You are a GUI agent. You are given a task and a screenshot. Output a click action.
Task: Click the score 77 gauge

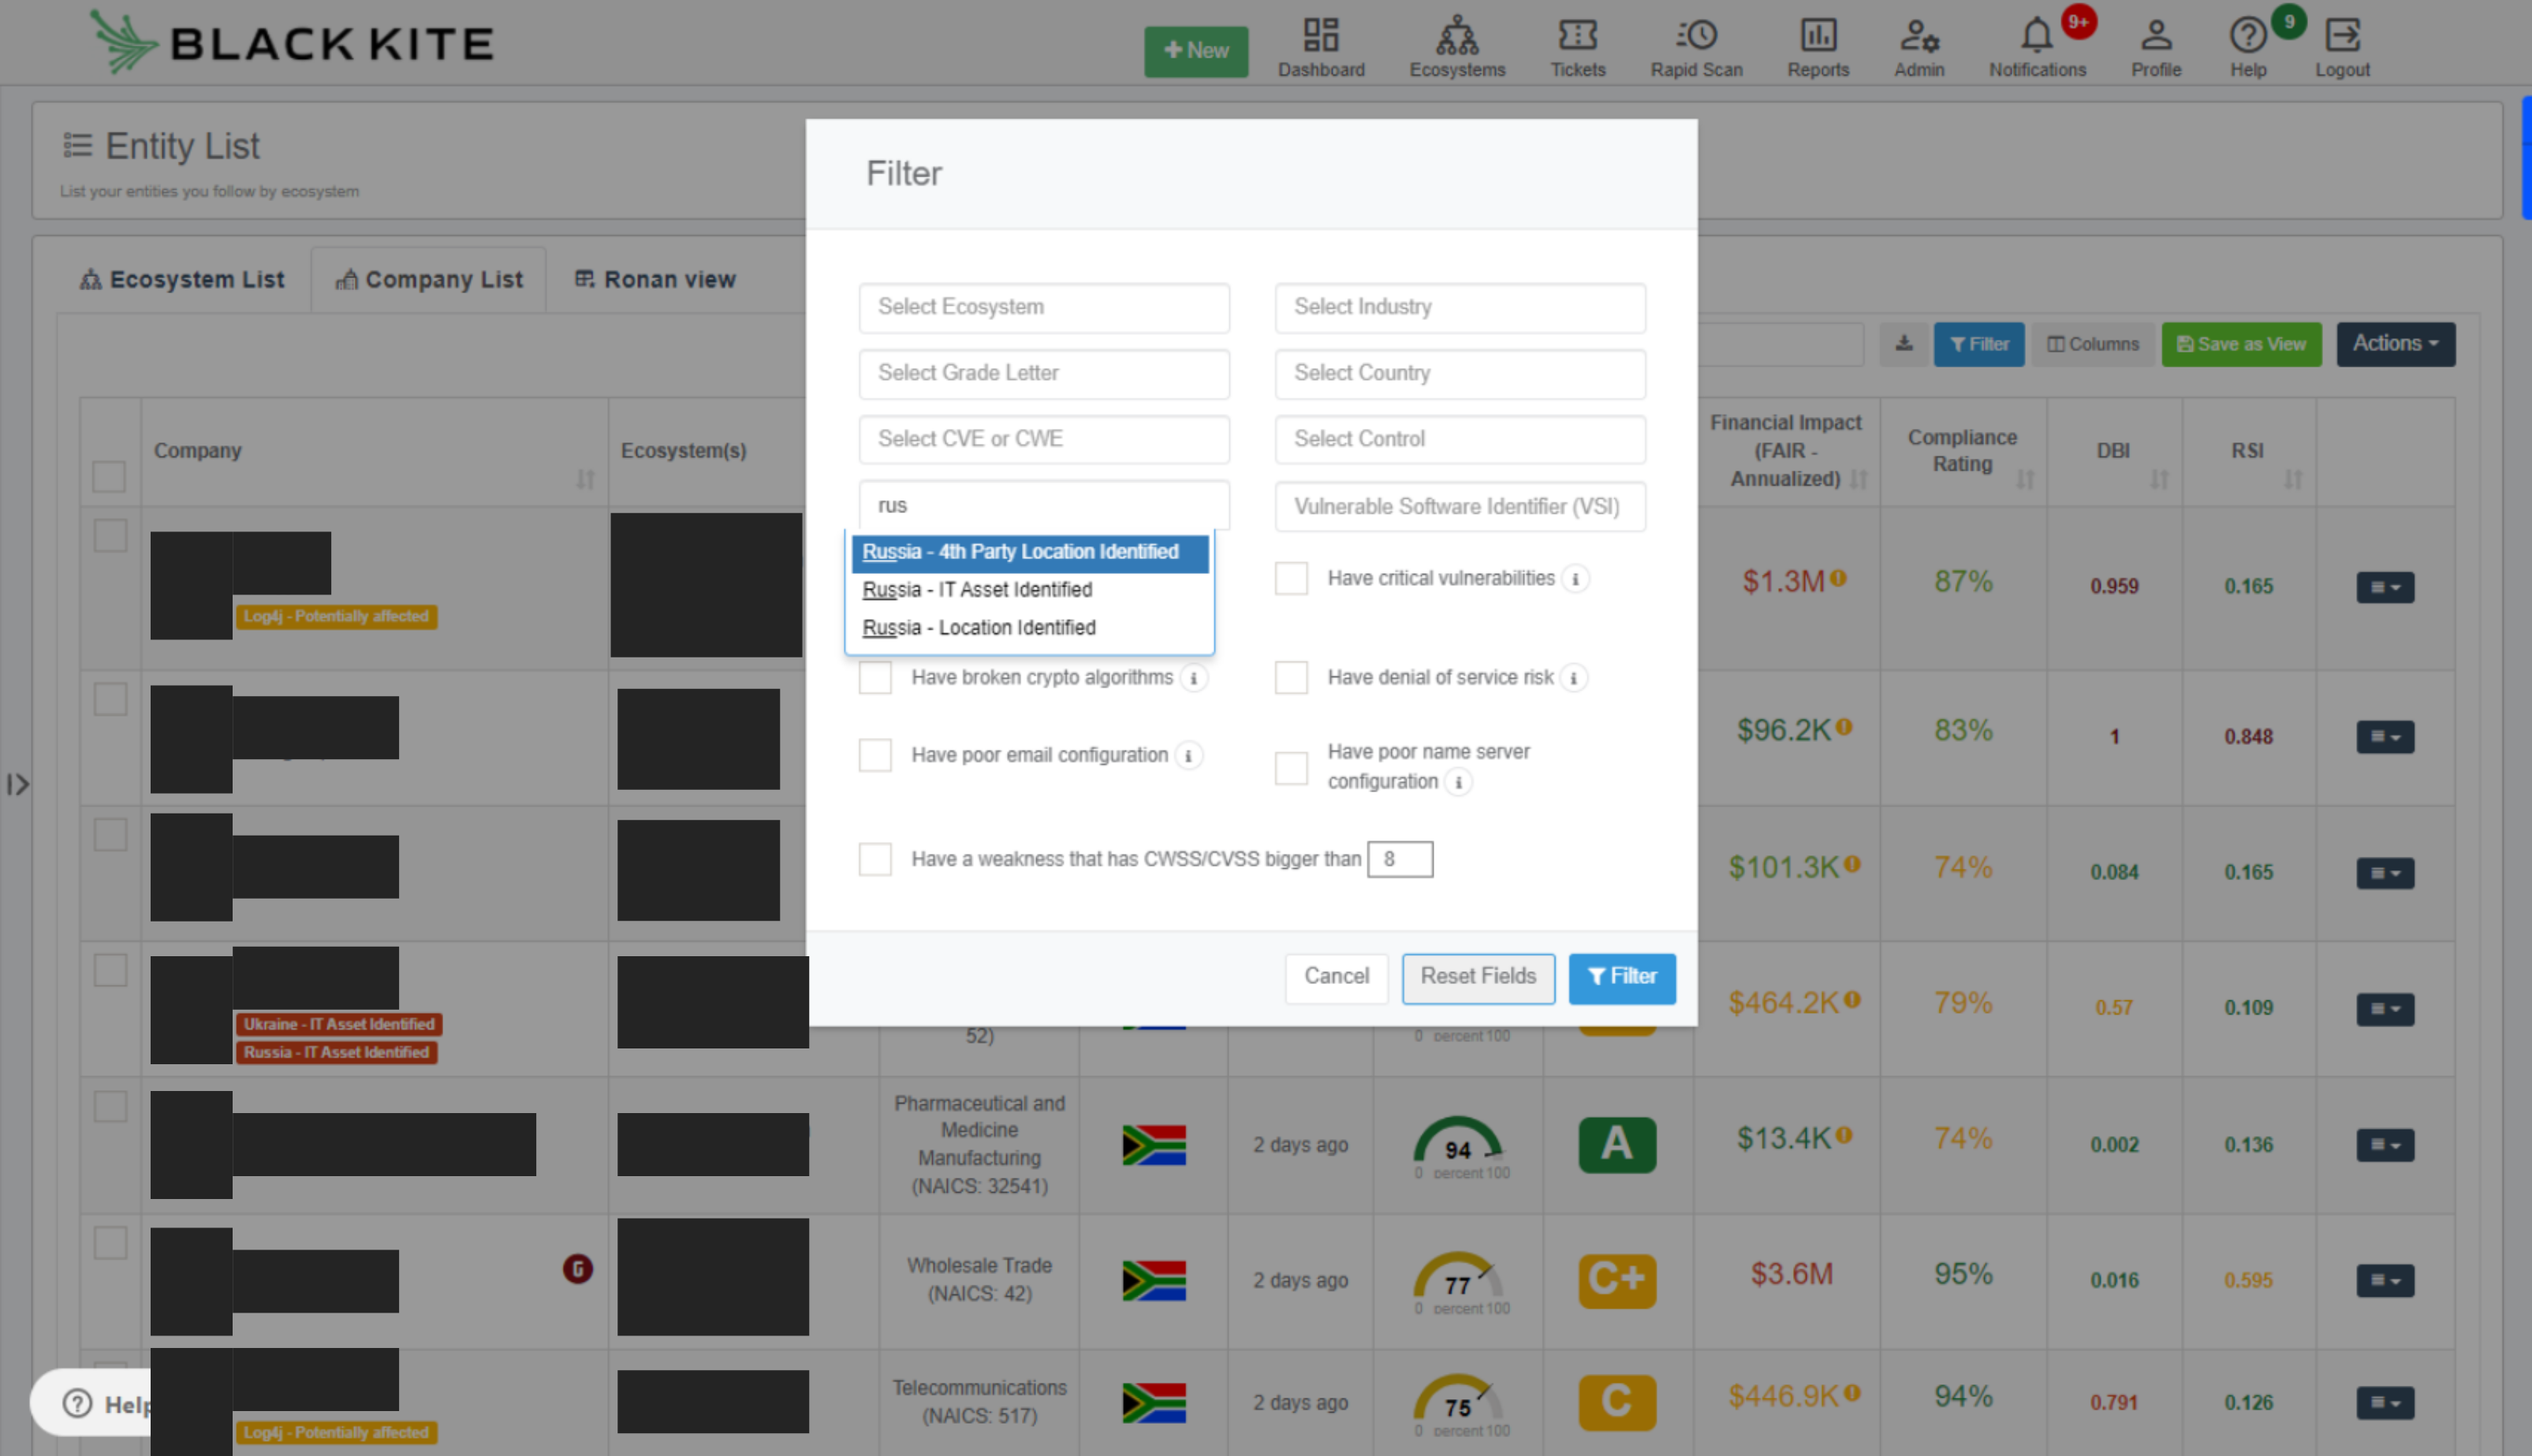tap(1459, 1282)
